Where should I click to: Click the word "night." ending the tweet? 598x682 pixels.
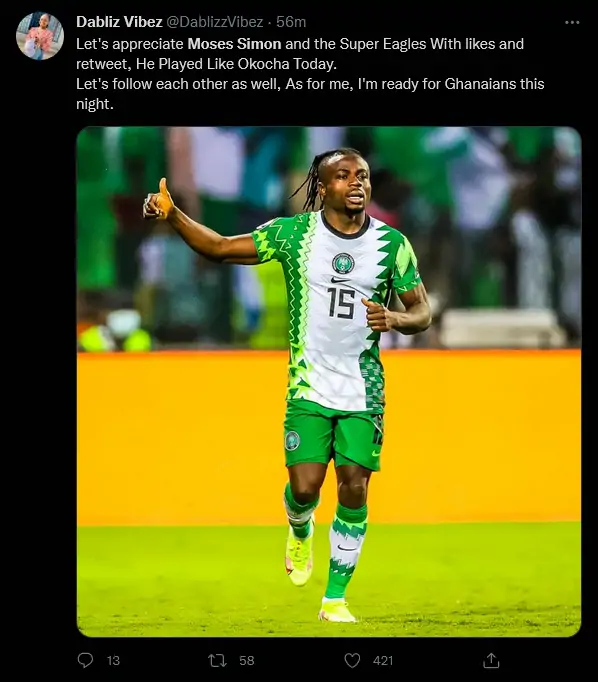[x=95, y=104]
